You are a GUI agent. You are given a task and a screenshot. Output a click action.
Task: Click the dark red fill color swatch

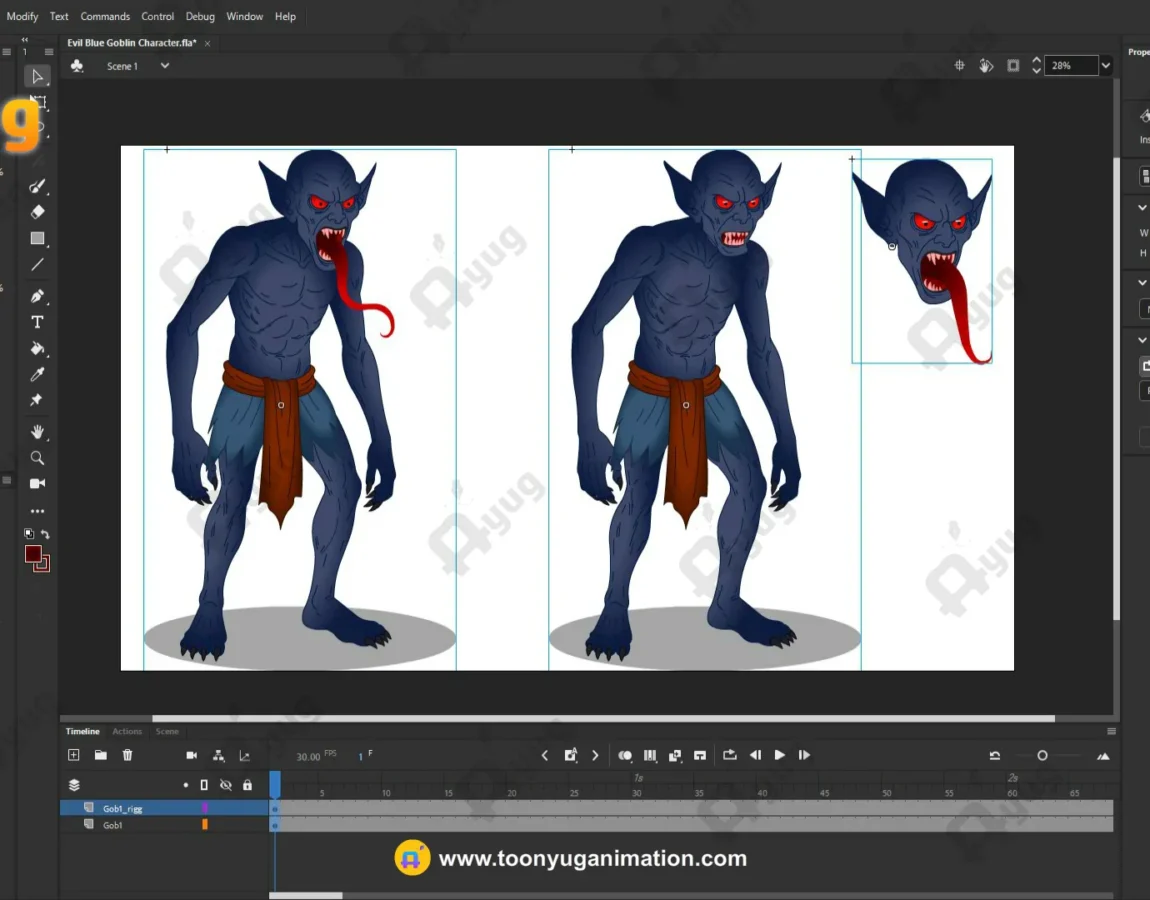tap(33, 554)
